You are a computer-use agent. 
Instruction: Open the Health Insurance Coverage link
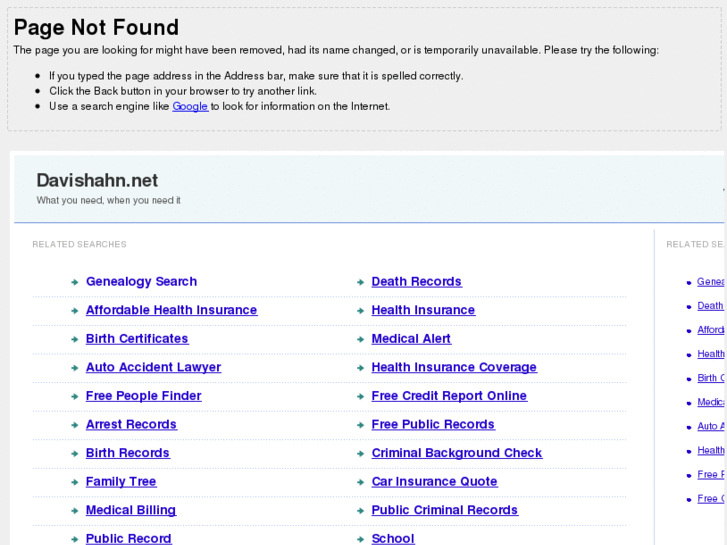point(453,367)
